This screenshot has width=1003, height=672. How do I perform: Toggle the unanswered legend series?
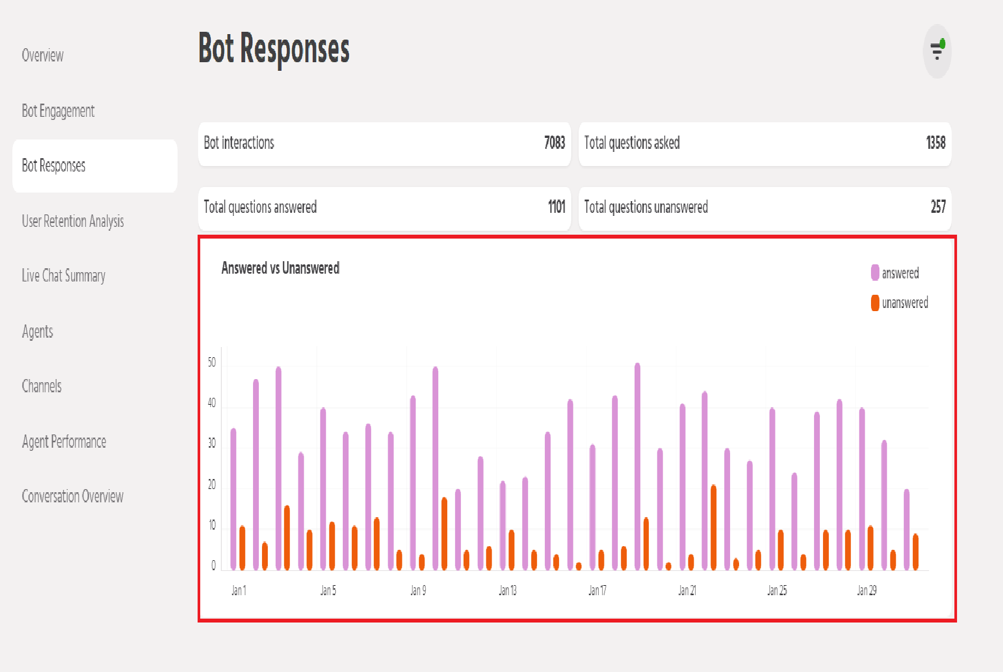(904, 303)
